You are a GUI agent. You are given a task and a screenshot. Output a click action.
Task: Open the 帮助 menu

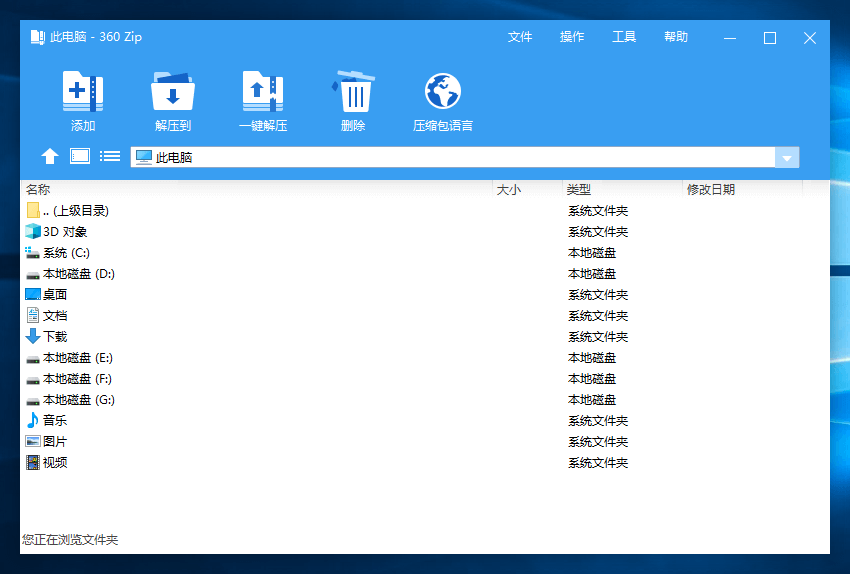[x=676, y=37]
